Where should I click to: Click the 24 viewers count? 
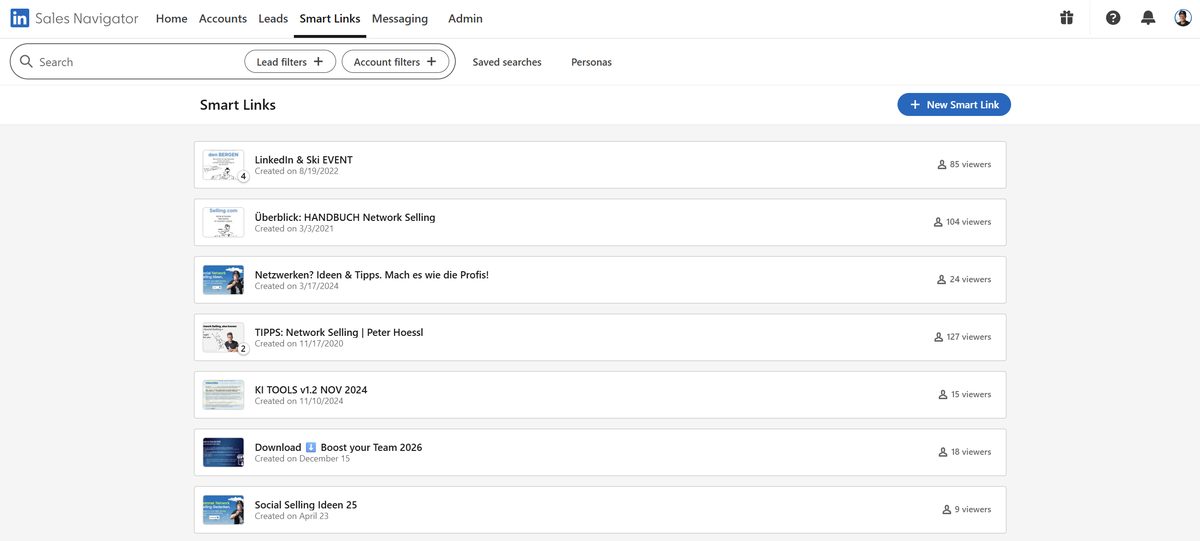tap(971, 280)
